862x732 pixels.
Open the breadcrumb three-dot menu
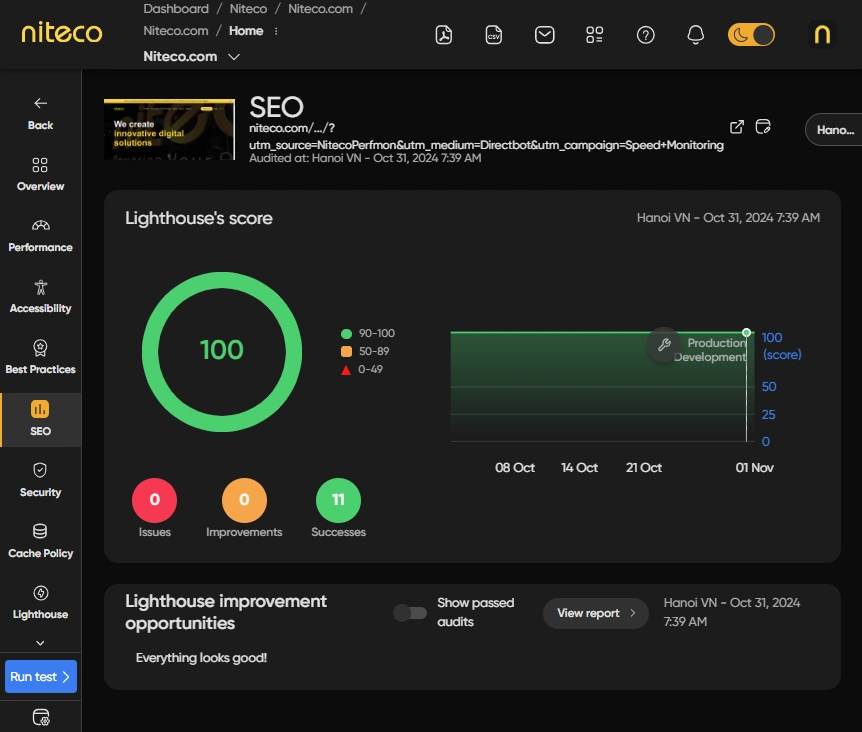pyautogui.click(x=276, y=31)
